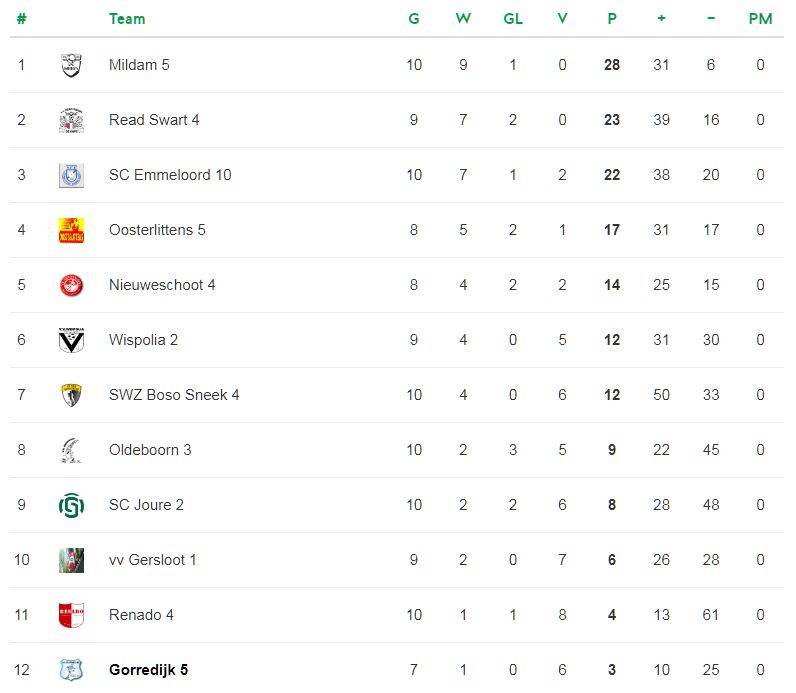Click the SC Emmeloord 10 club logo
The width and height of the screenshot is (796, 693).
pyautogui.click(x=70, y=175)
